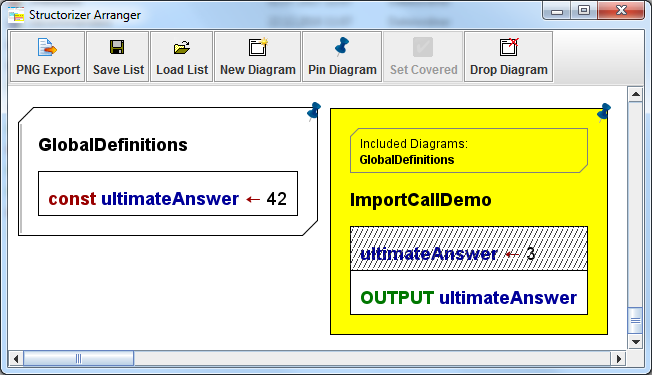Screen dimensions: 652x375
Task: Create a New Diagram
Action: pyautogui.click(x=257, y=57)
